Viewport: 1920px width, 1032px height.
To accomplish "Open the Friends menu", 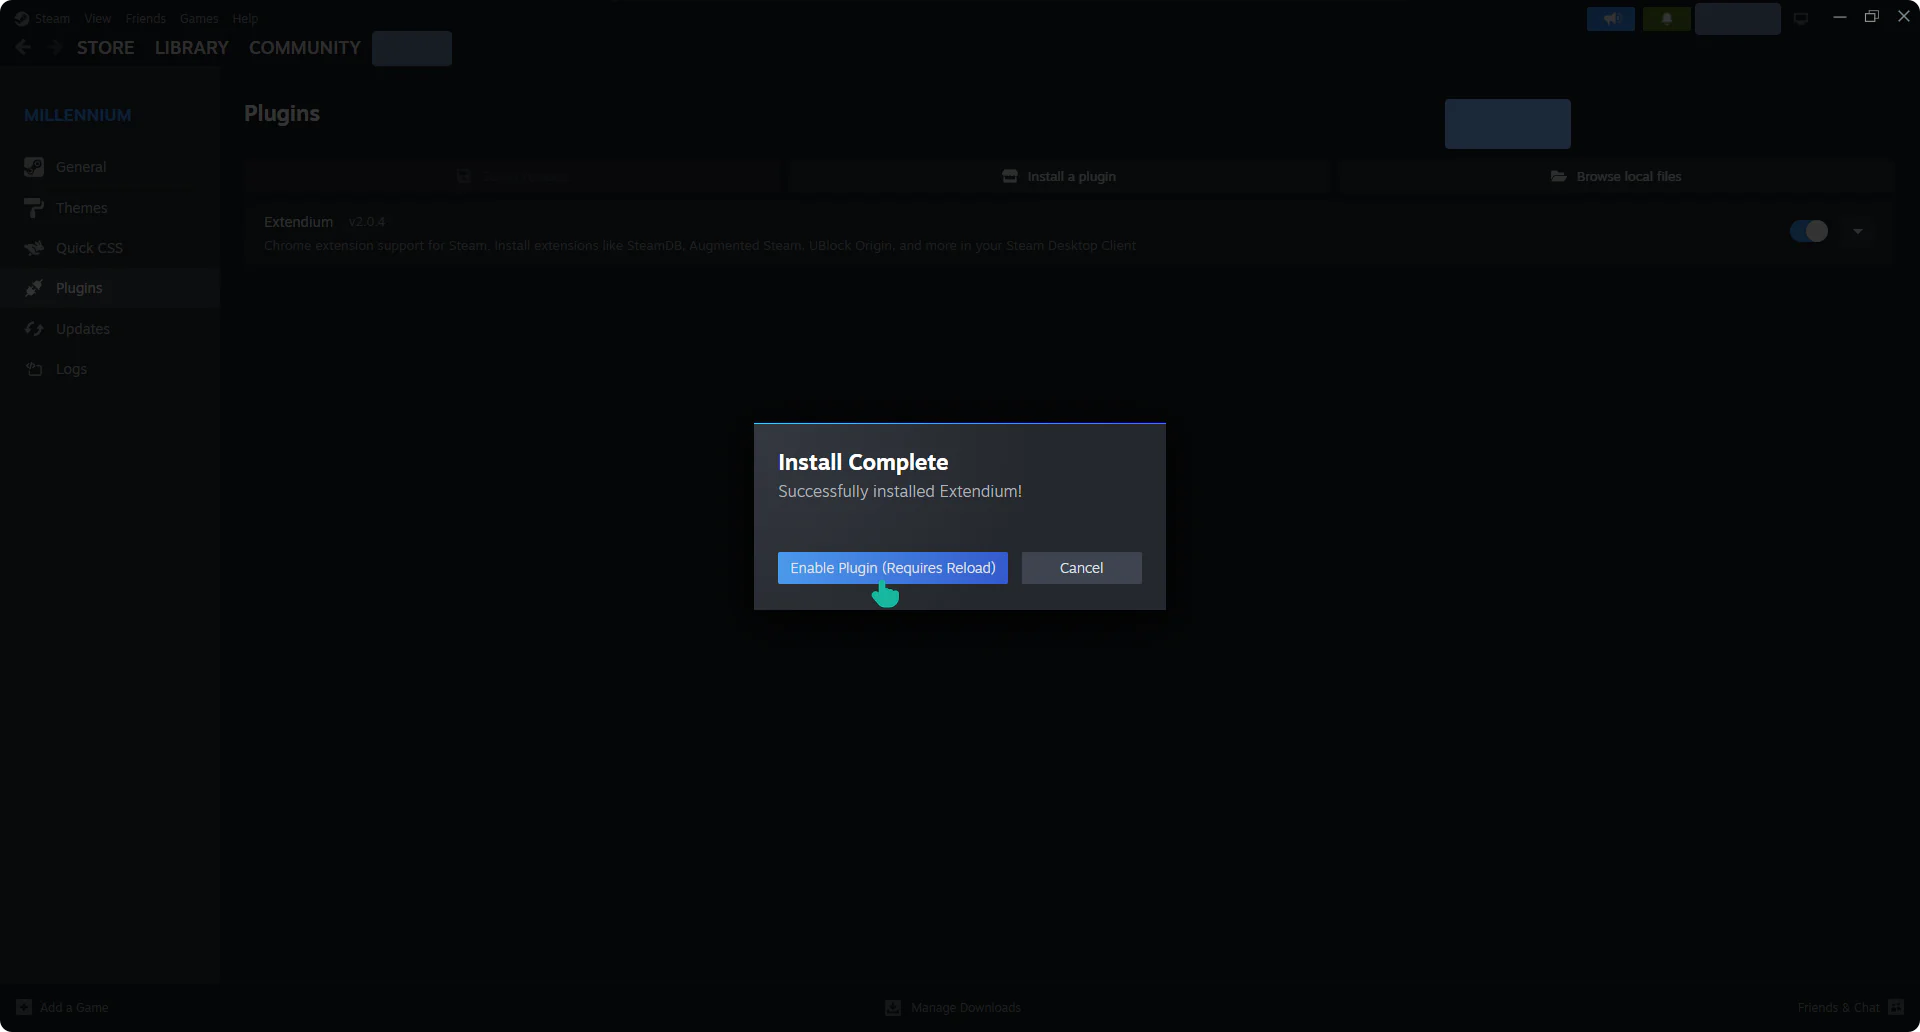I will coord(146,19).
